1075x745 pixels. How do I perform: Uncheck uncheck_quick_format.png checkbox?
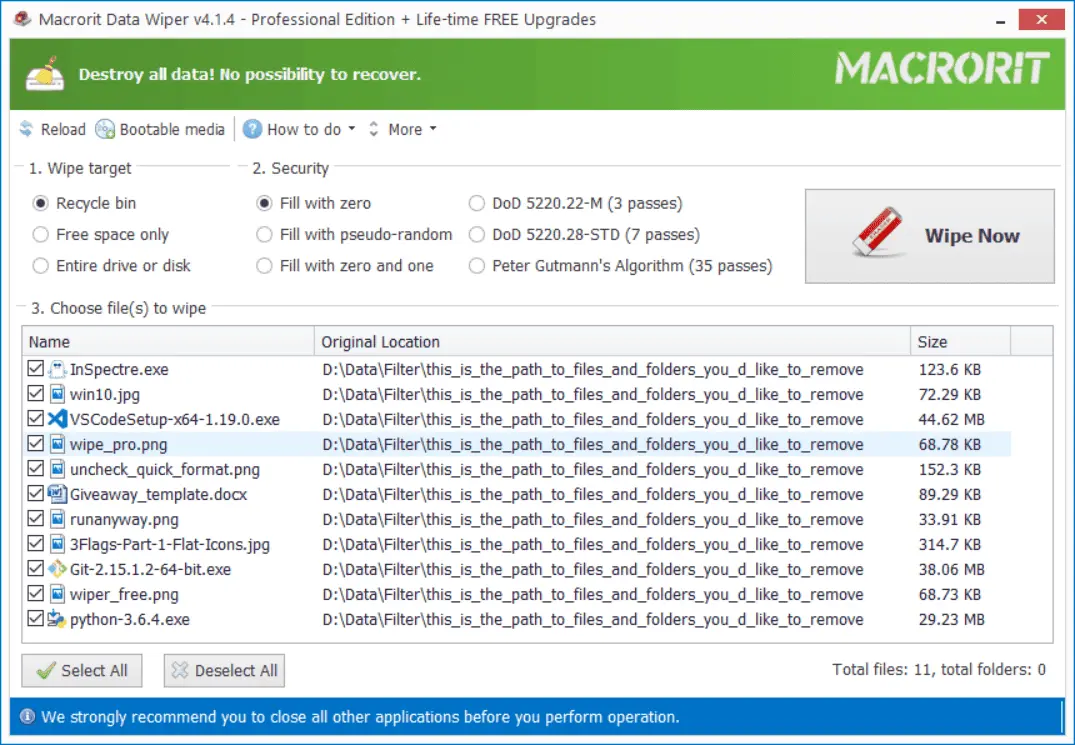click(x=36, y=469)
